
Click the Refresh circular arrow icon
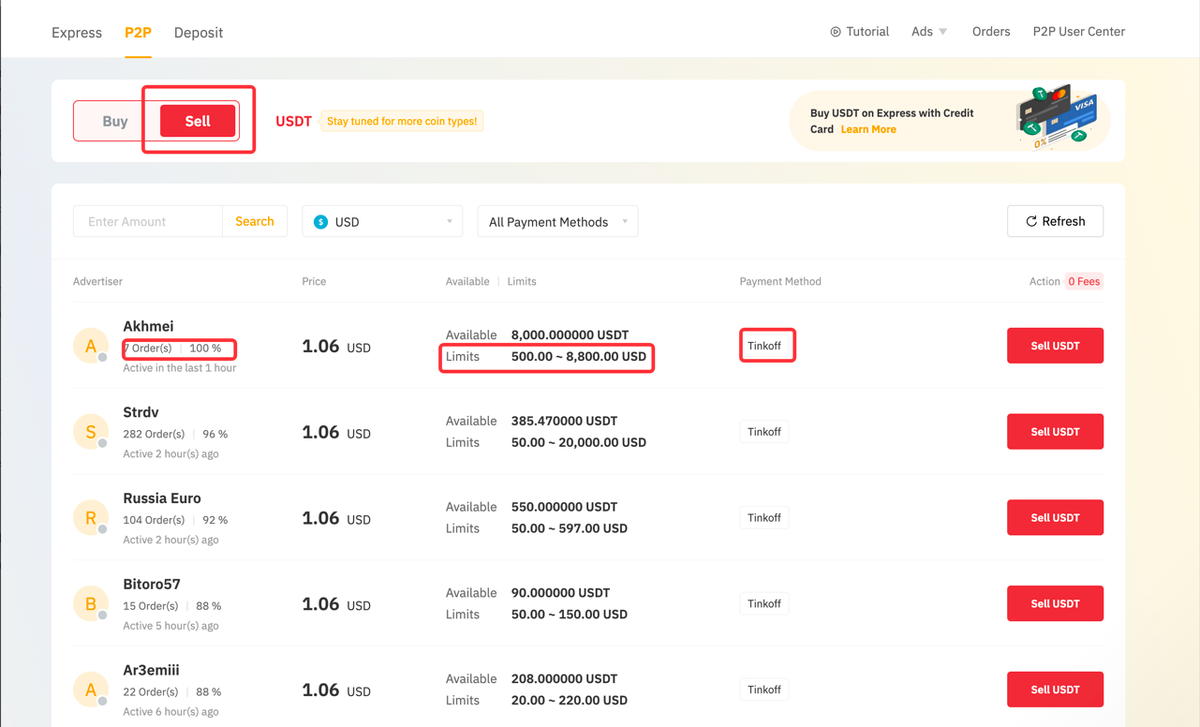[1031, 222]
